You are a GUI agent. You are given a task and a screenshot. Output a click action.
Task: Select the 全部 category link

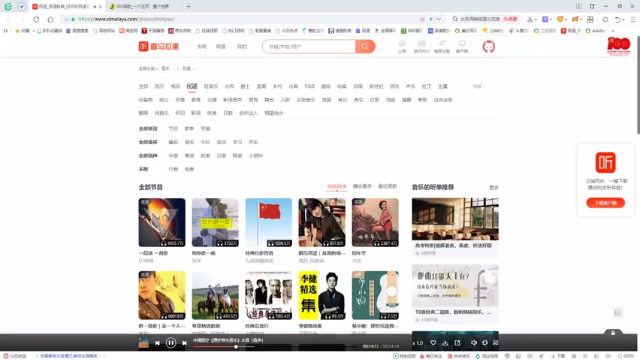(143, 86)
